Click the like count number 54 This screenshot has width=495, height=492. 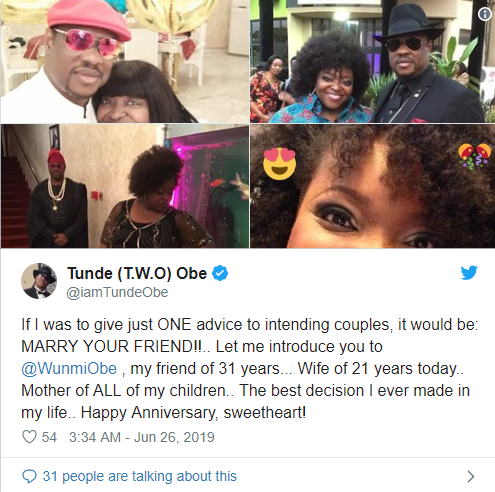coord(49,437)
